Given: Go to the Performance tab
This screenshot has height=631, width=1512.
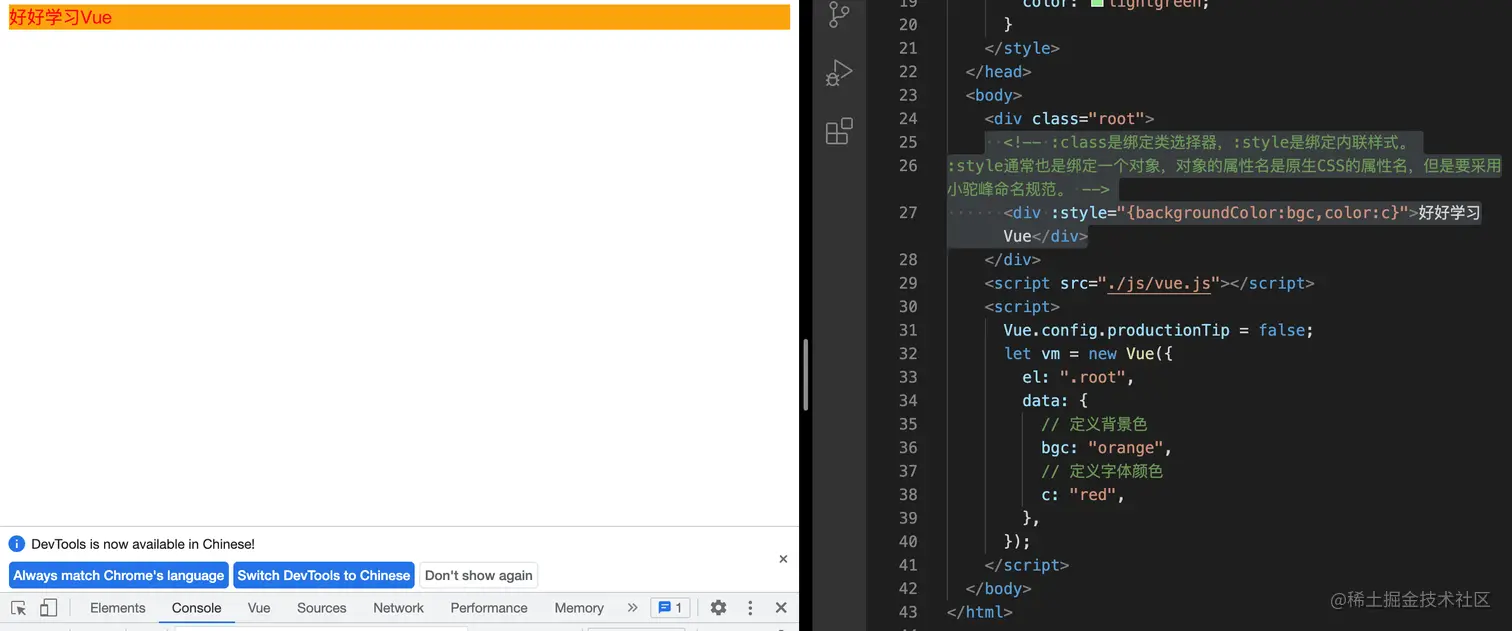Looking at the screenshot, I should pyautogui.click(x=489, y=608).
